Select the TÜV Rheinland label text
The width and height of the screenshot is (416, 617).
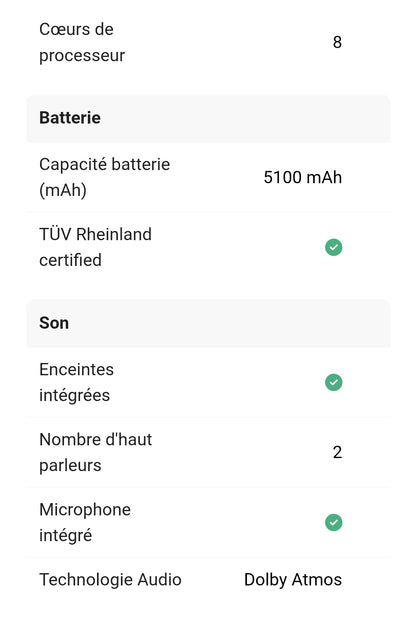[x=95, y=234]
